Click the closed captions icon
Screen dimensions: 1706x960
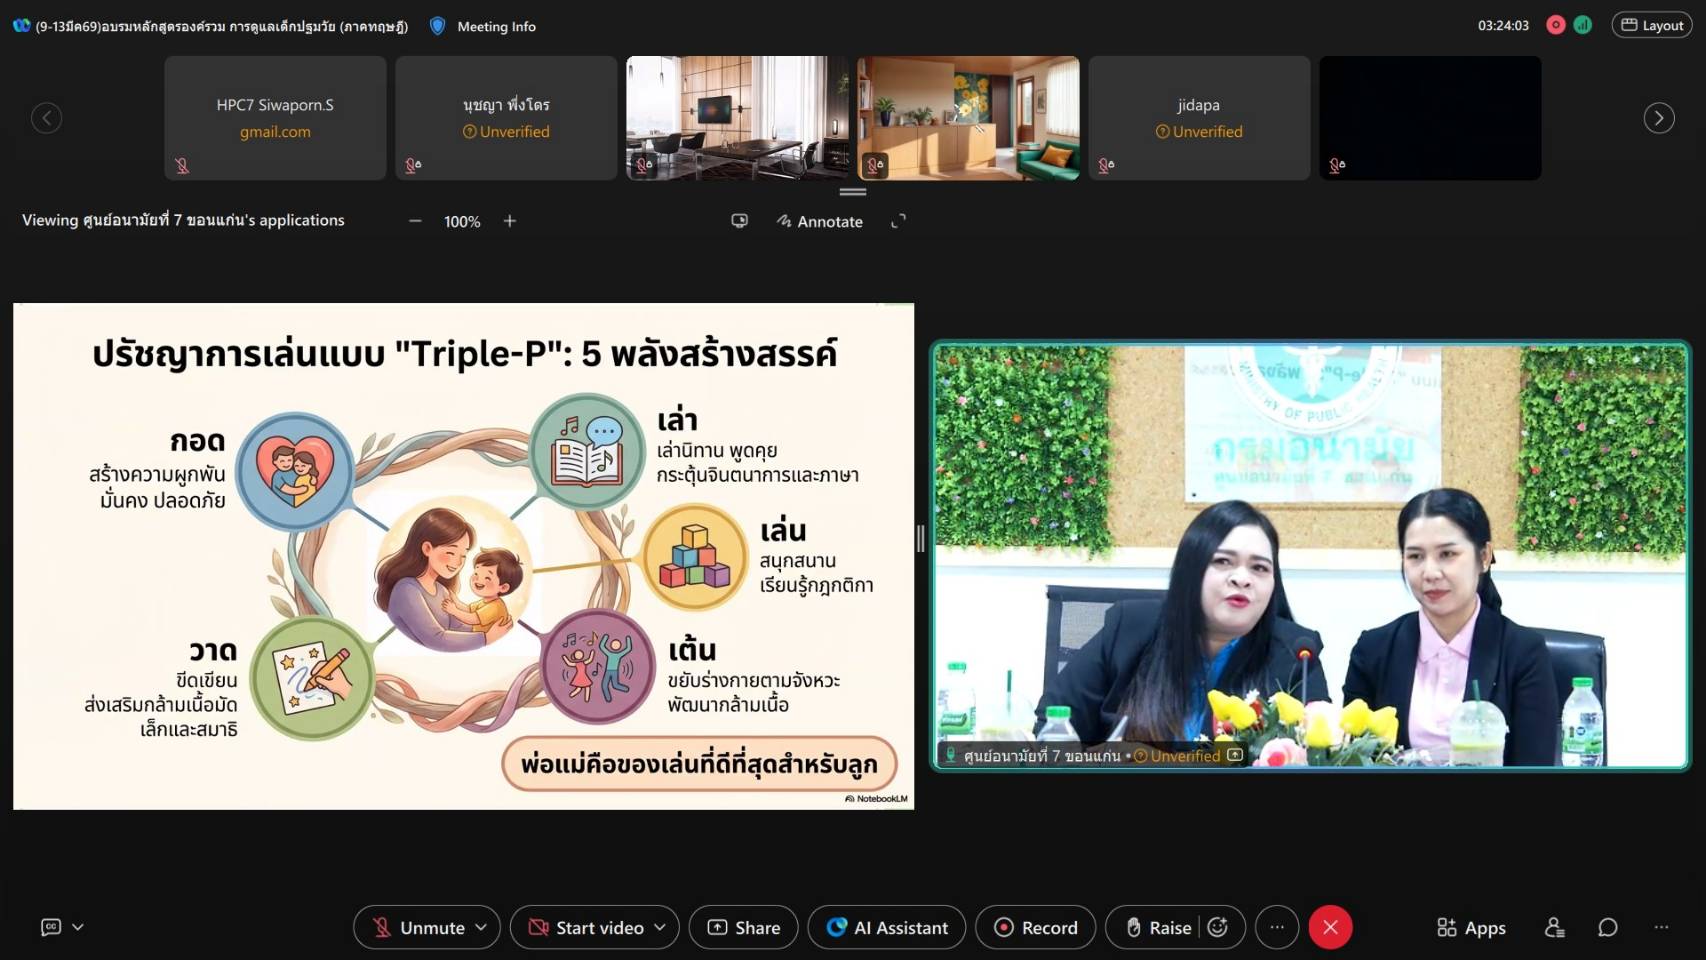tap(51, 927)
